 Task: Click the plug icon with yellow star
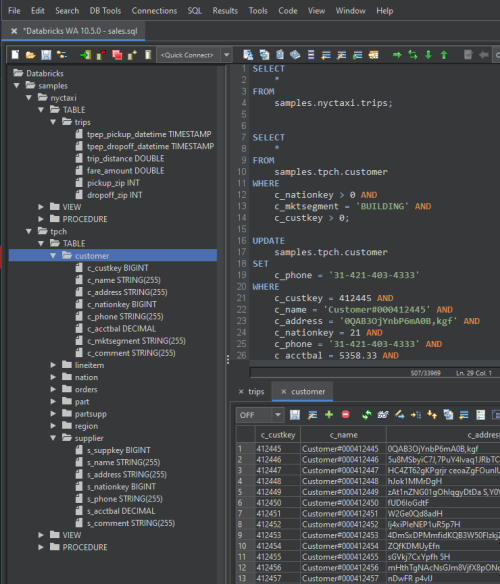[x=132, y=55]
